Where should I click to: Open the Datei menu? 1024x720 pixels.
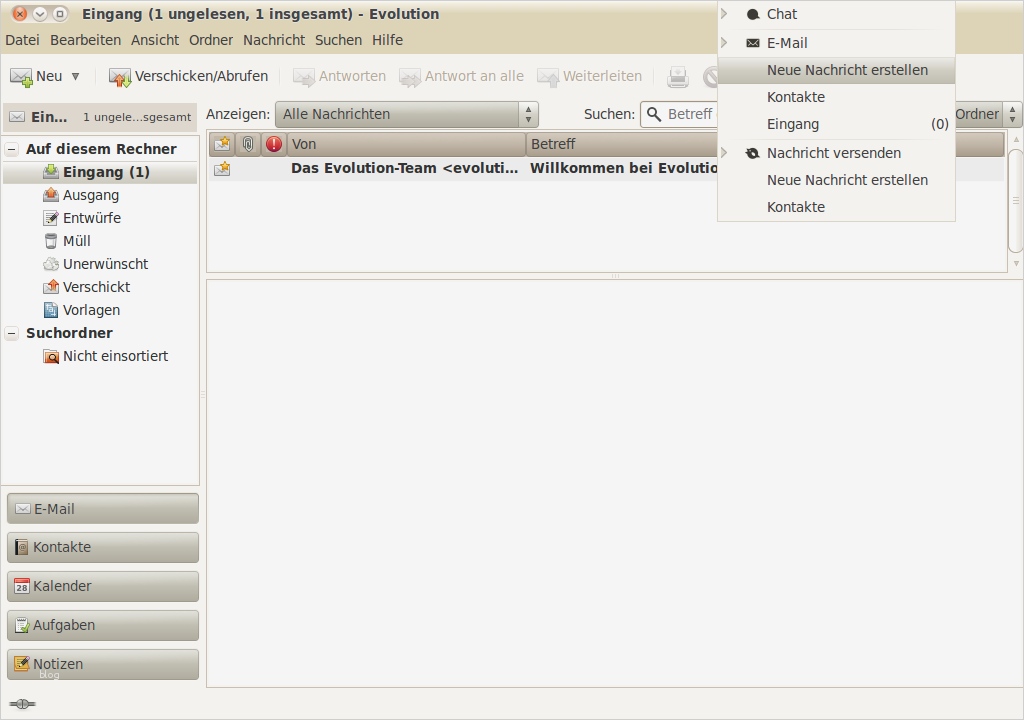coord(22,40)
